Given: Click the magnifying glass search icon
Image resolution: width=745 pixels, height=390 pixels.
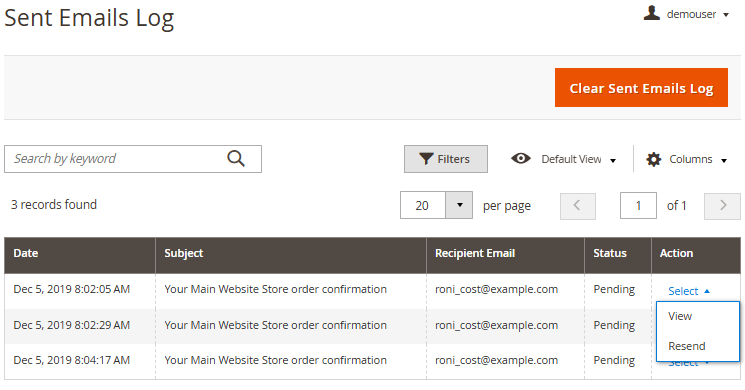Looking at the screenshot, I should pyautogui.click(x=236, y=158).
